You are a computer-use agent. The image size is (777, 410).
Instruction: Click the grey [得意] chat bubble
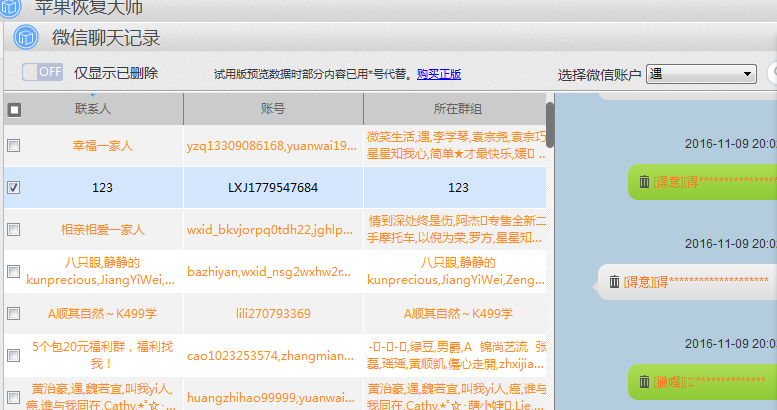click(x=688, y=282)
